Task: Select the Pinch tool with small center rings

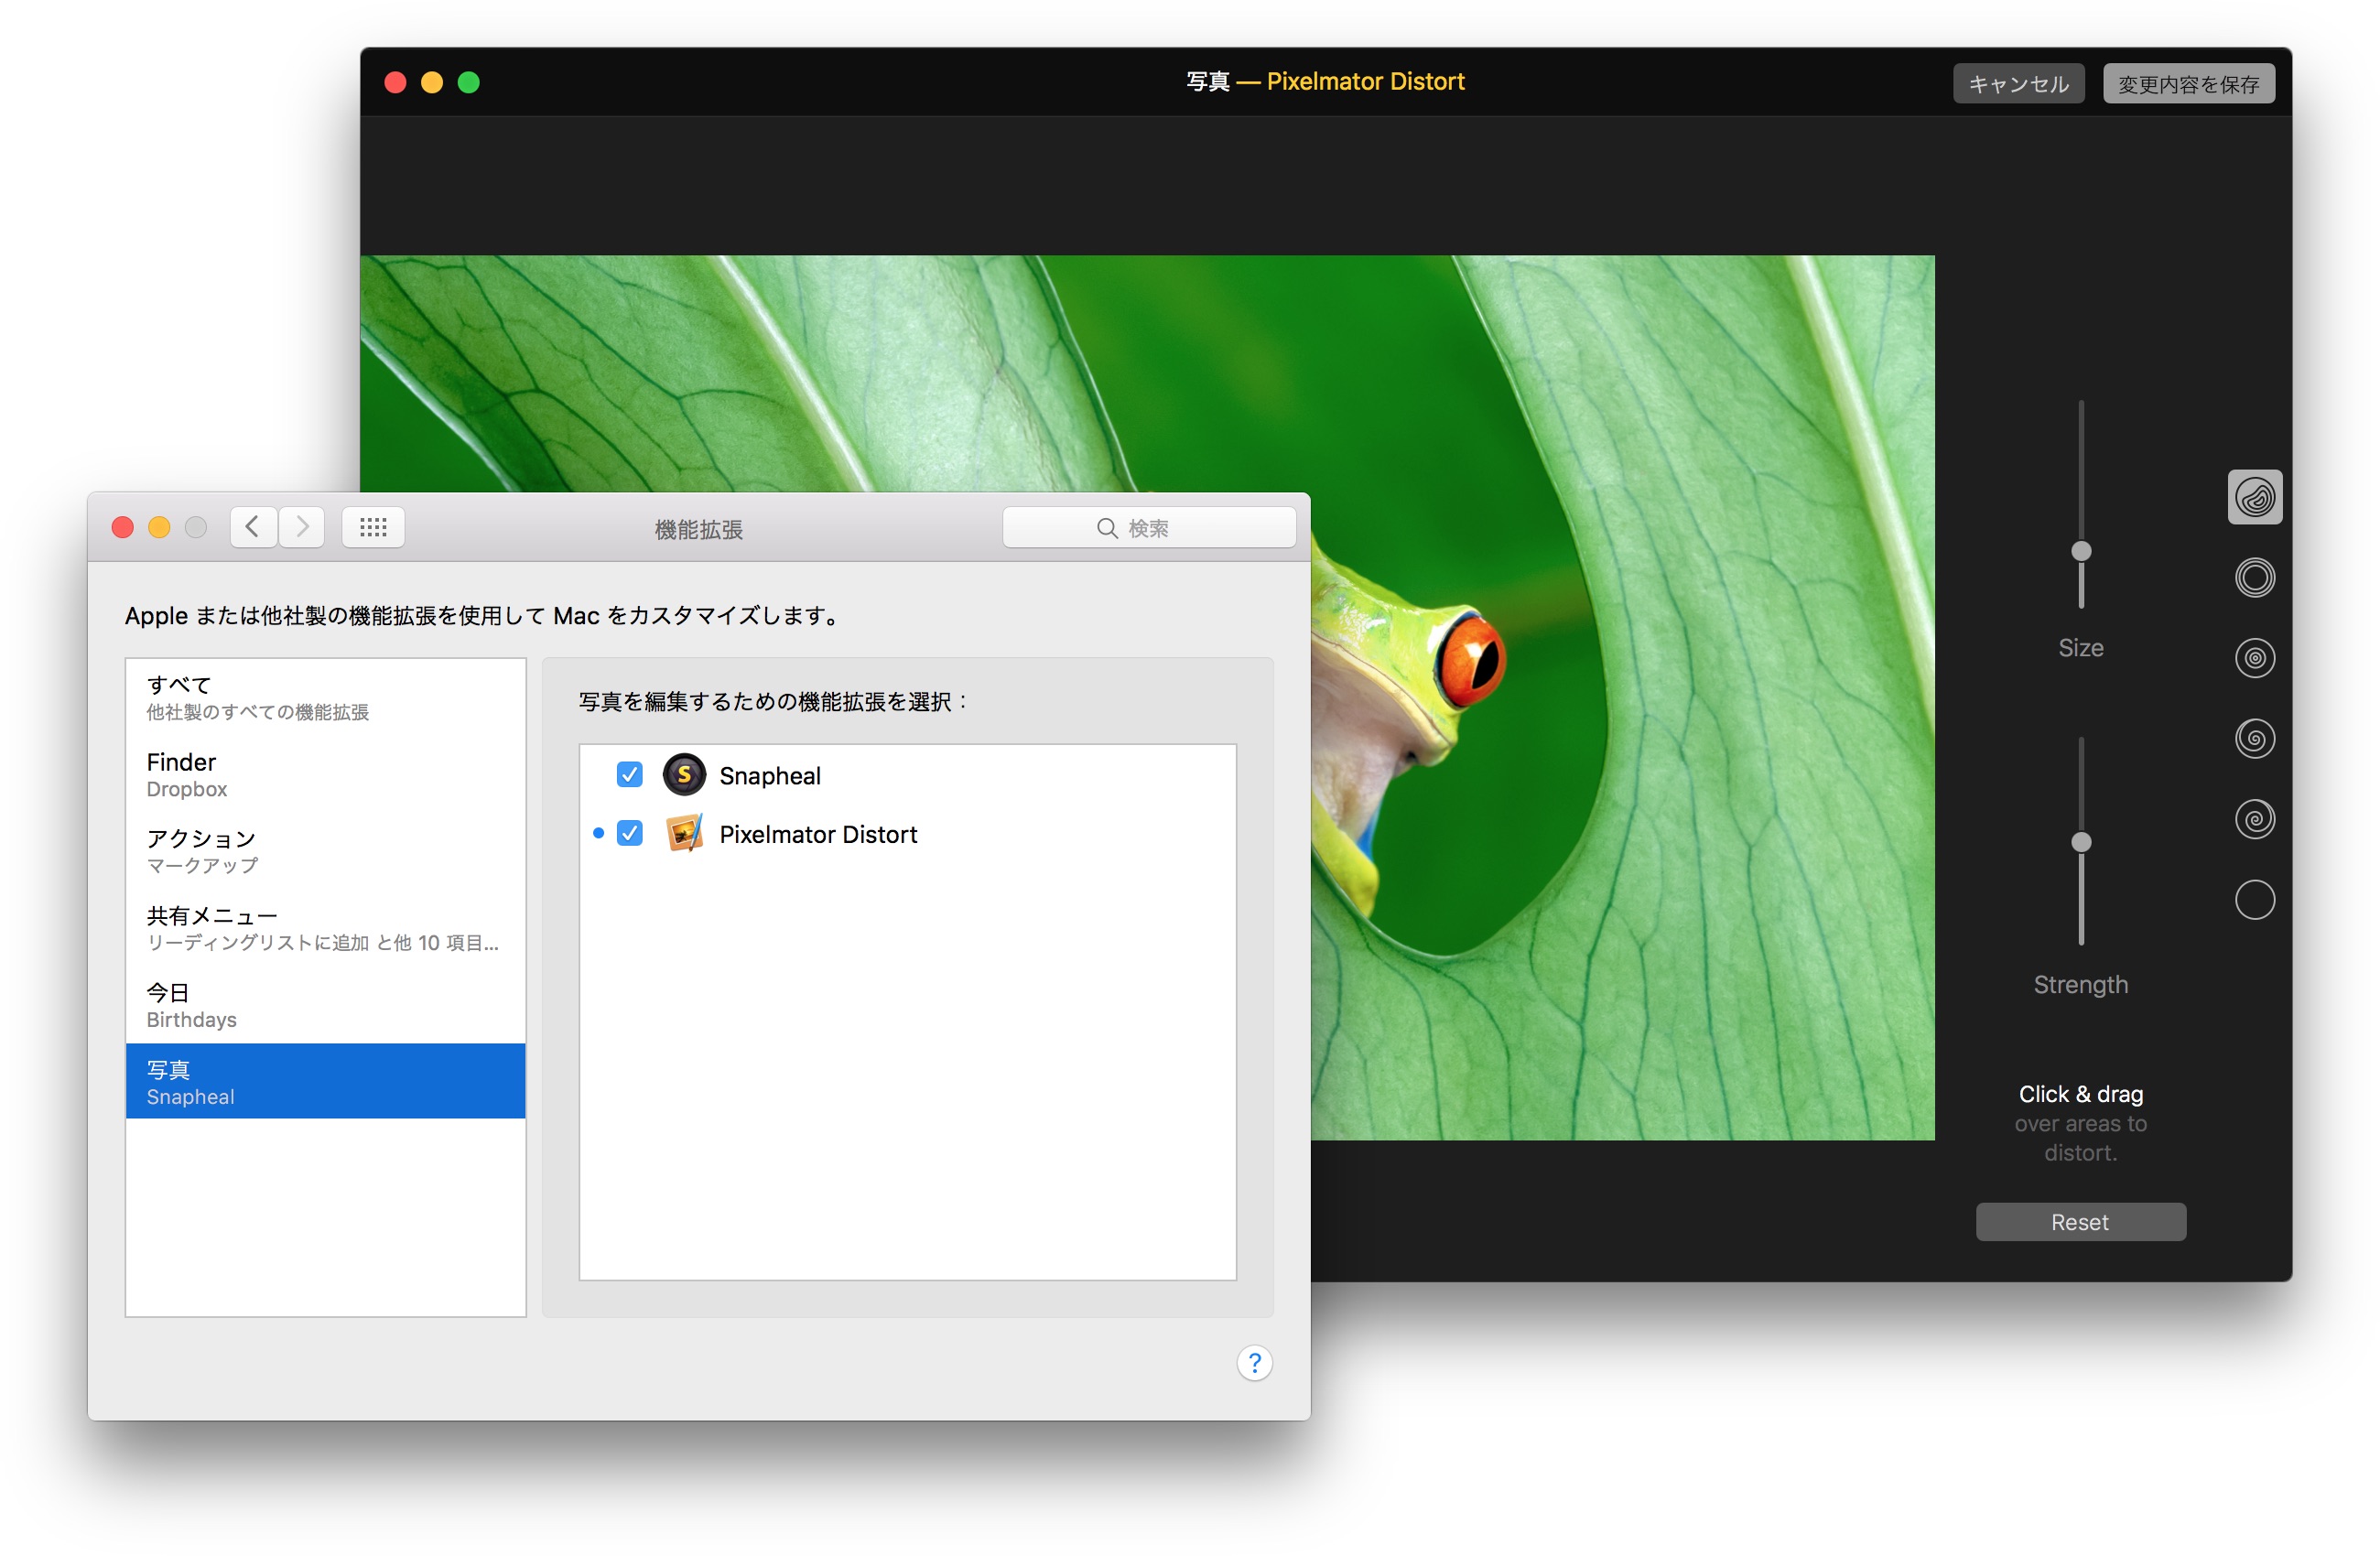Action: [2254, 658]
